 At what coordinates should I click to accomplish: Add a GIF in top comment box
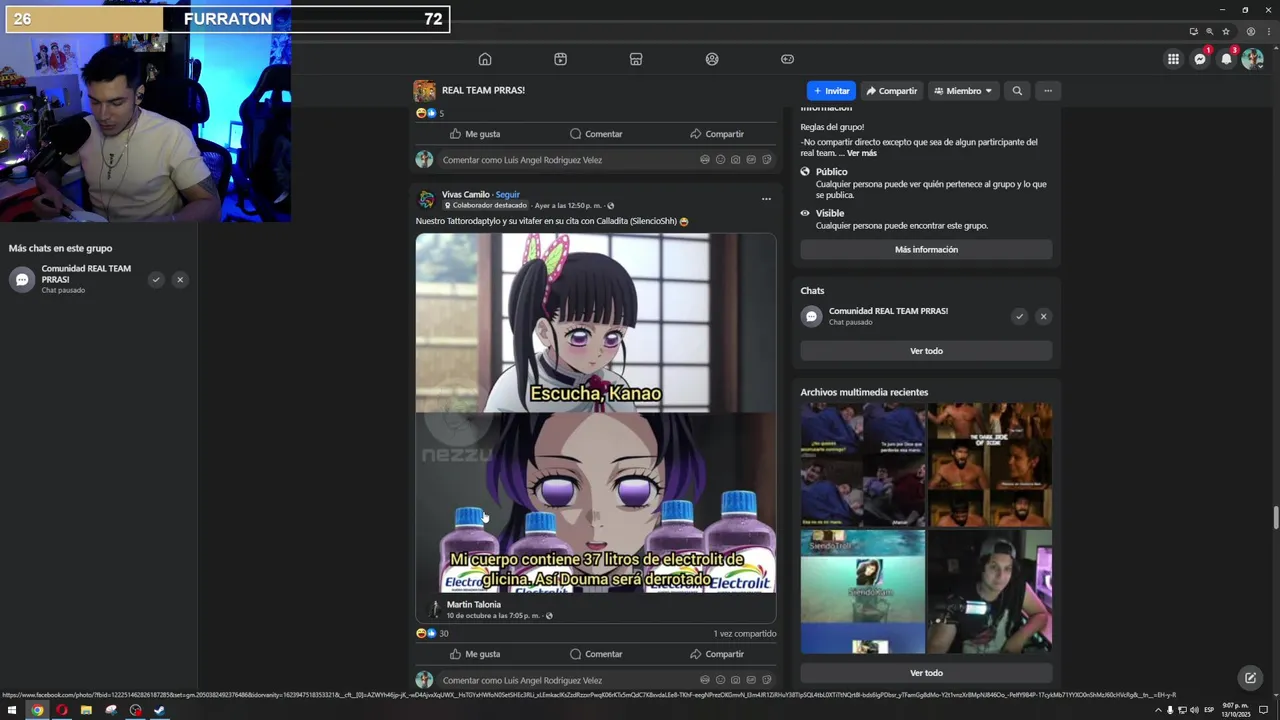point(751,160)
